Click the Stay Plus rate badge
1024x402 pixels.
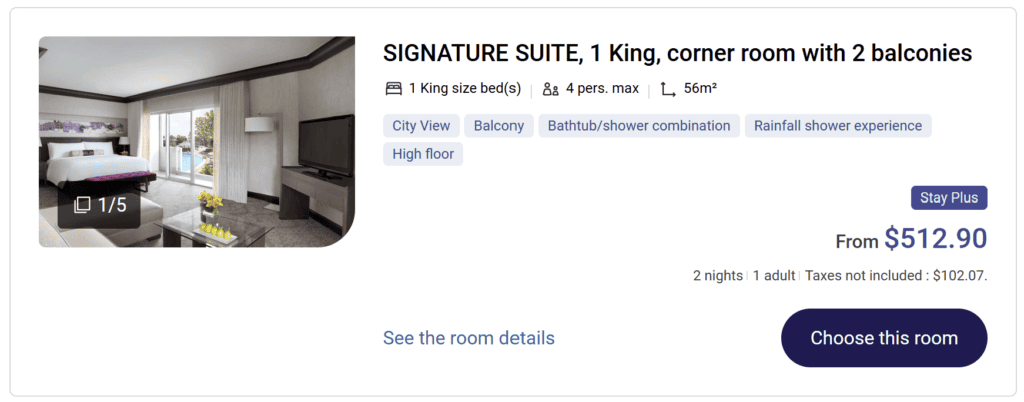pyautogui.click(x=949, y=198)
